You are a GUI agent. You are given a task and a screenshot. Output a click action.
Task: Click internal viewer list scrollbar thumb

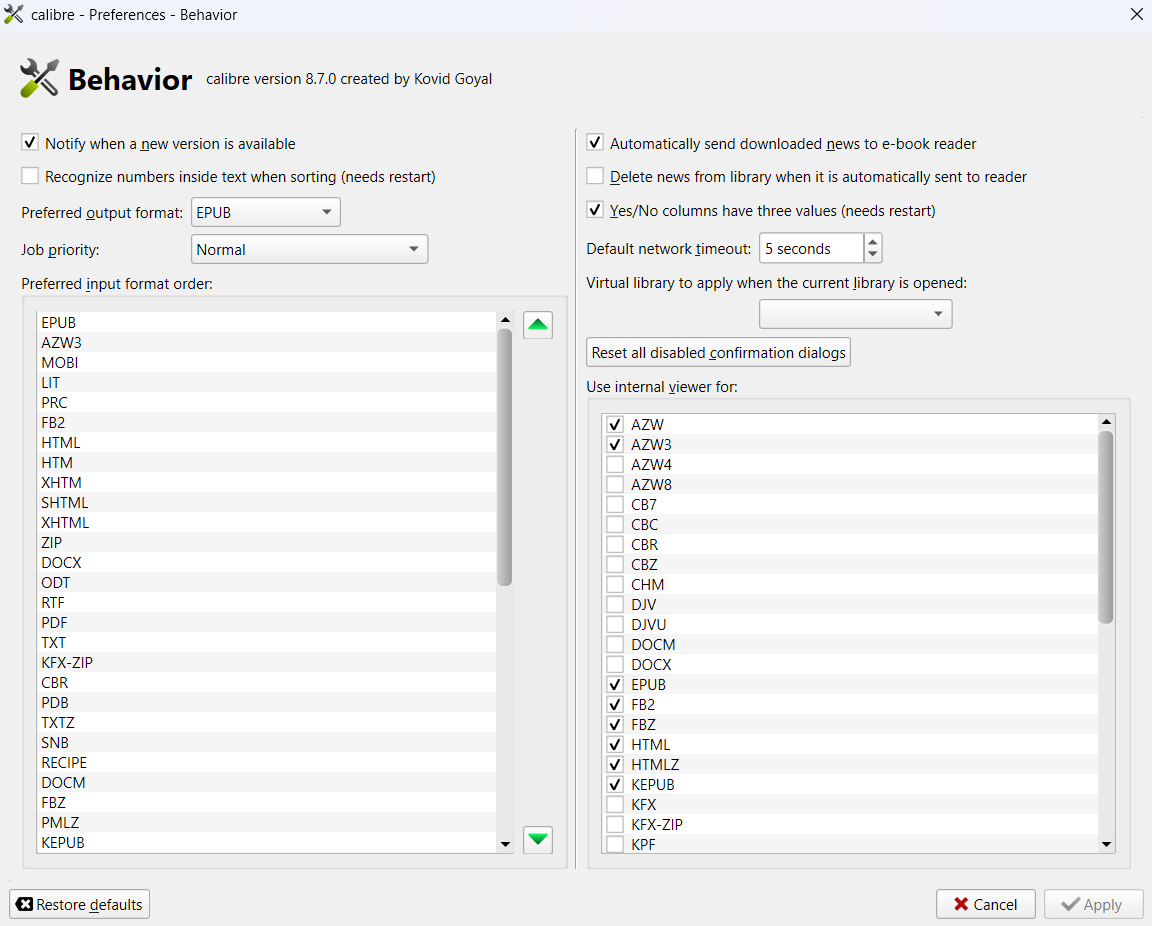pos(1106,527)
